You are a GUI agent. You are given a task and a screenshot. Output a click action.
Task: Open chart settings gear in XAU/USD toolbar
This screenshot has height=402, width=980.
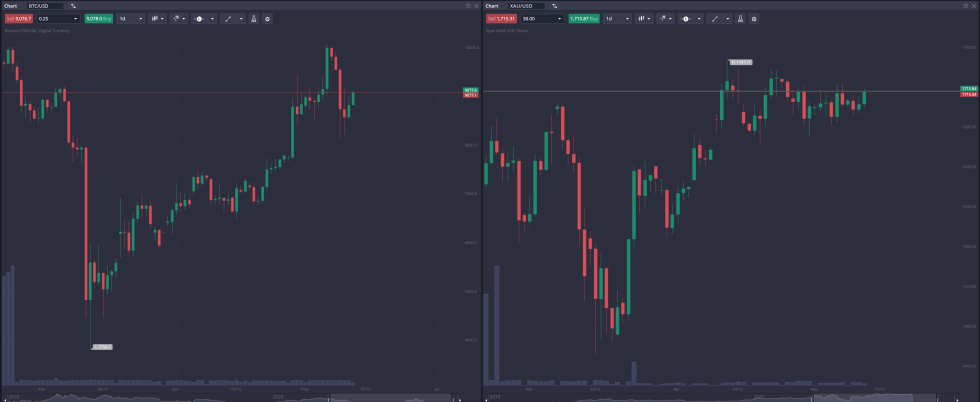click(753, 18)
